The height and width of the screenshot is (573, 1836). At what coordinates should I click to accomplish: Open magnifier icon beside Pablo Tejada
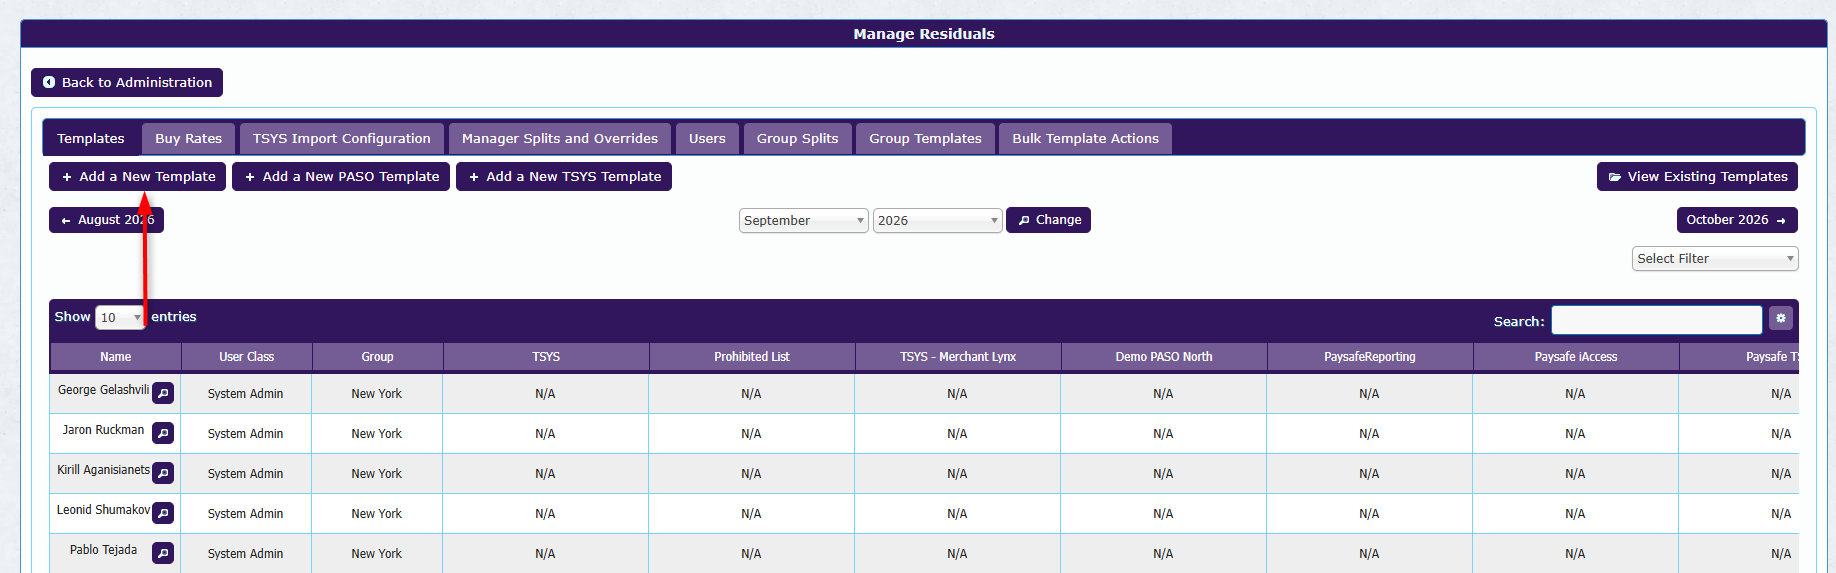[163, 553]
